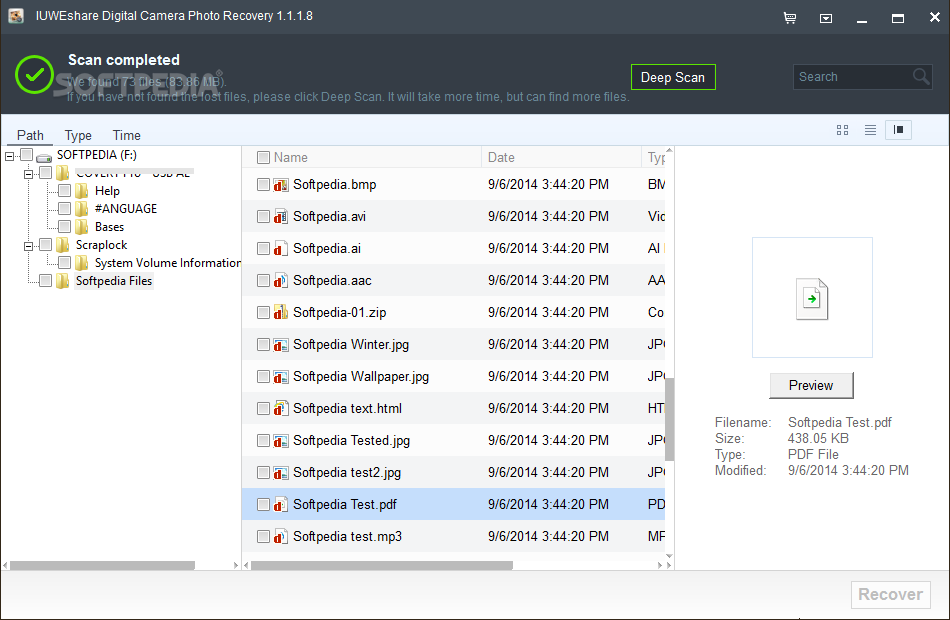This screenshot has width=950, height=620.
Task: Click the Softpedia Files folder icon
Action: [x=62, y=281]
